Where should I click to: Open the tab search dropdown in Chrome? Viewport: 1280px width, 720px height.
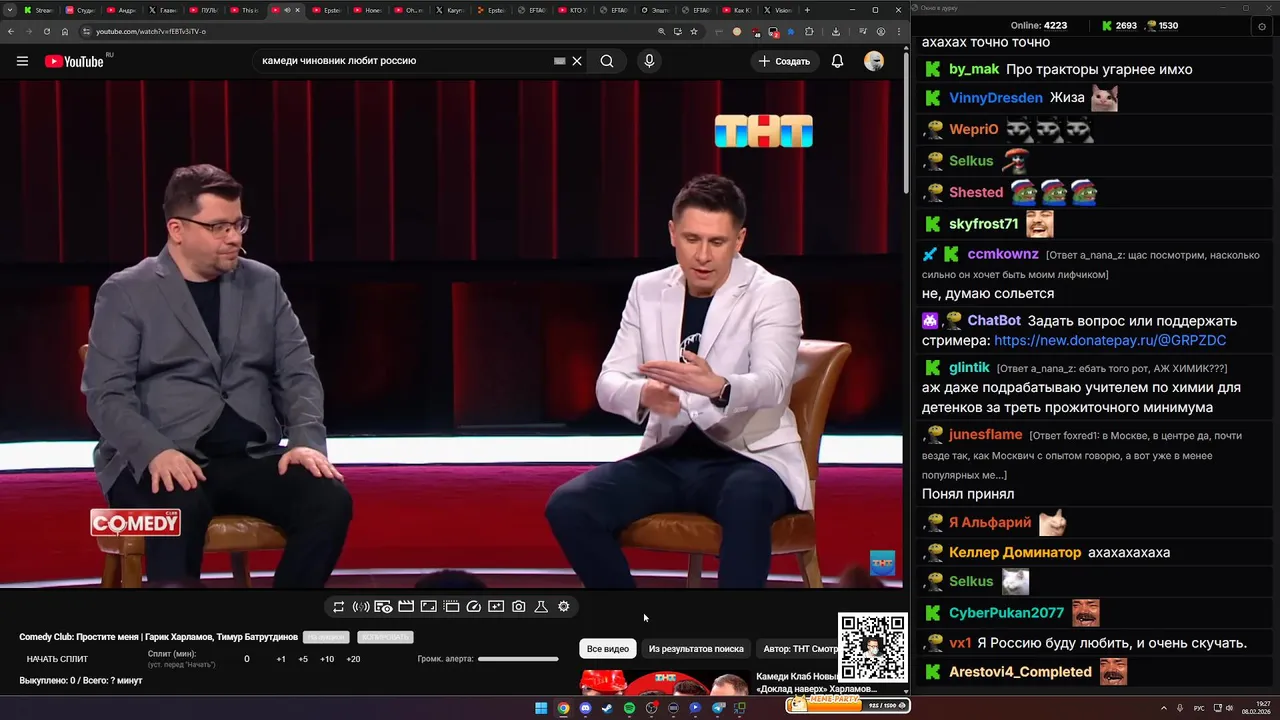click(10, 10)
